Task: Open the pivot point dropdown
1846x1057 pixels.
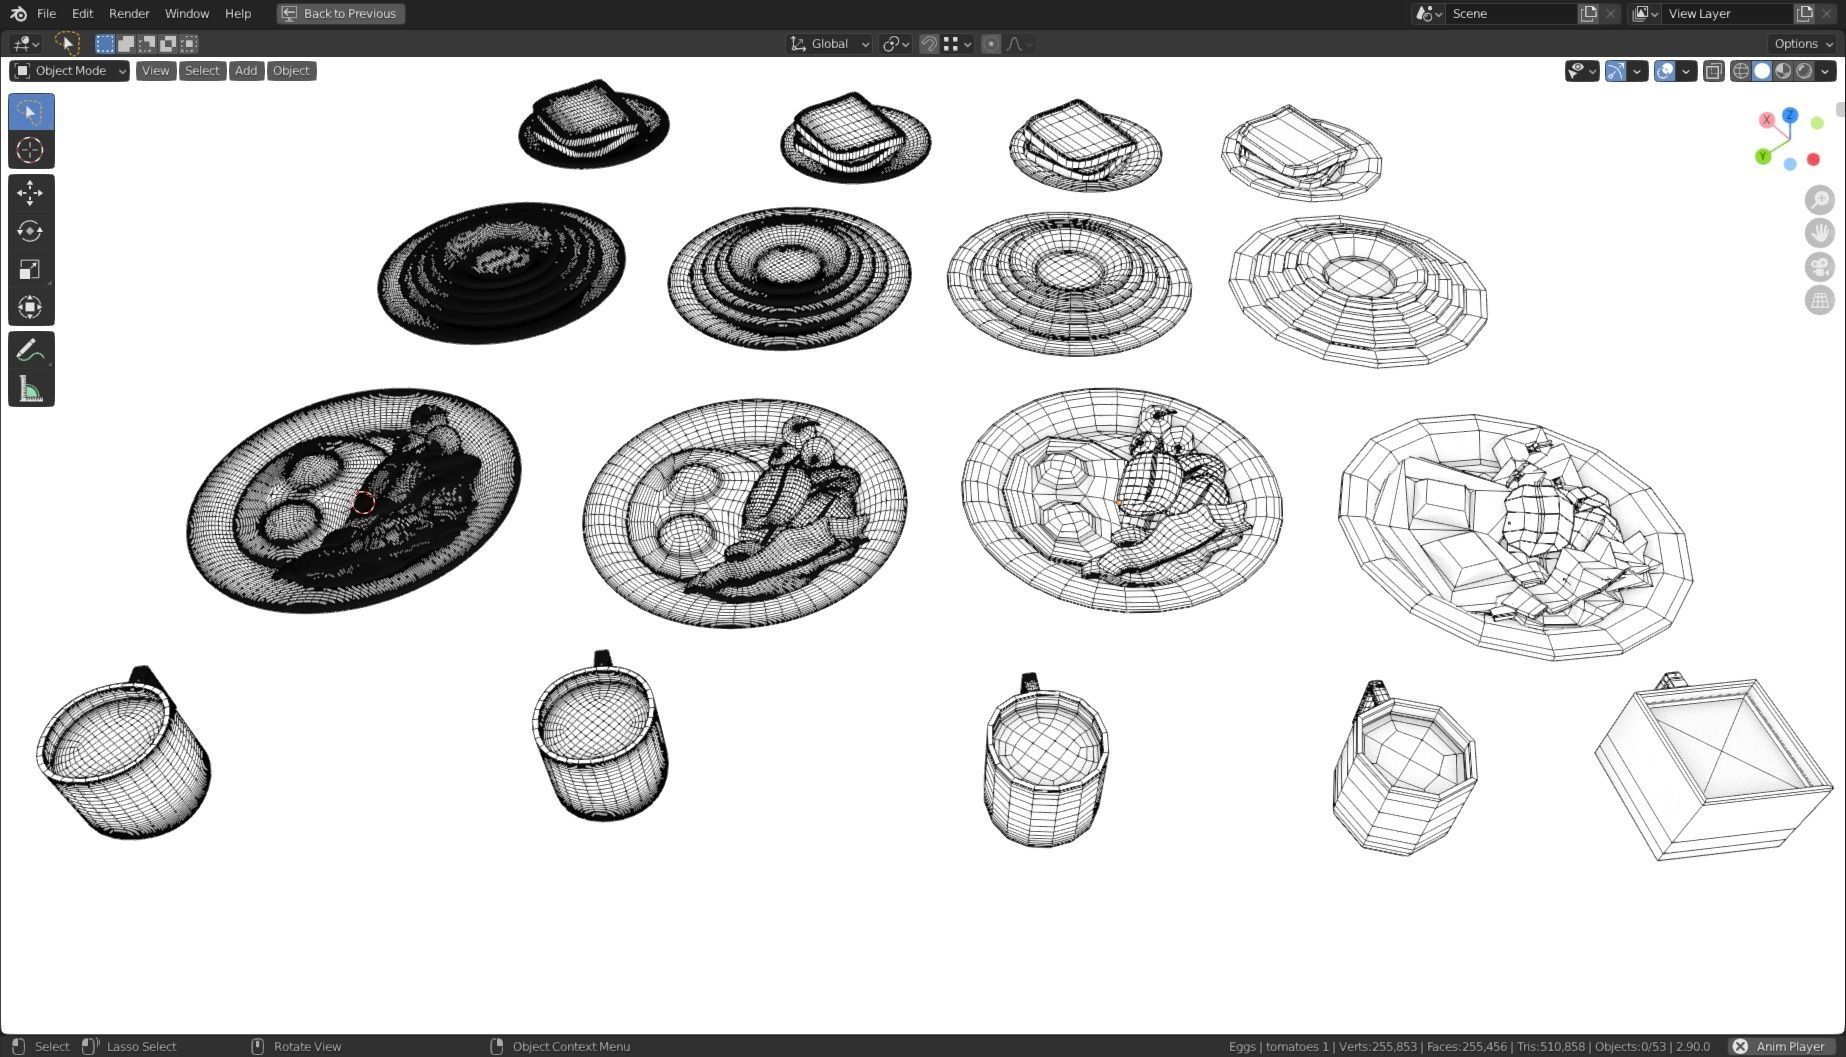Action: point(895,44)
